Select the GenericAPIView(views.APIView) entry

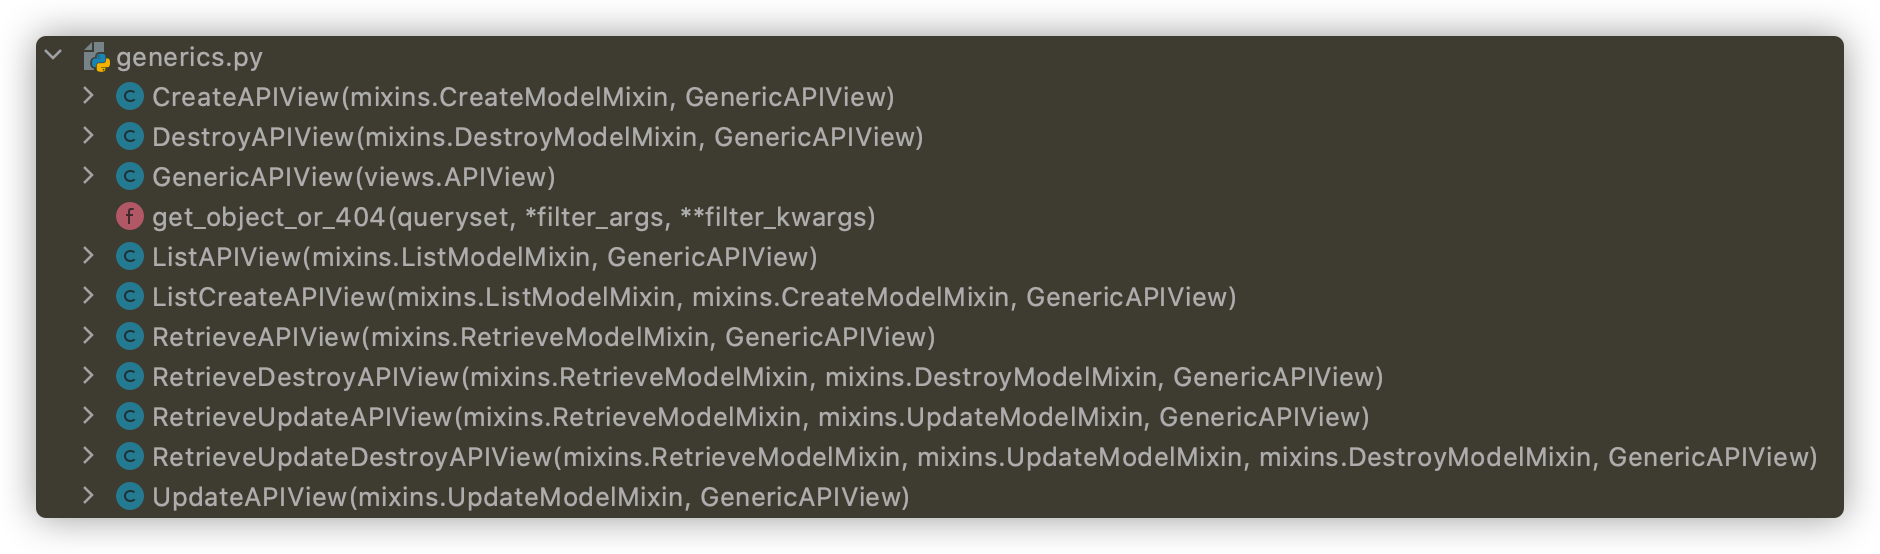(x=354, y=177)
